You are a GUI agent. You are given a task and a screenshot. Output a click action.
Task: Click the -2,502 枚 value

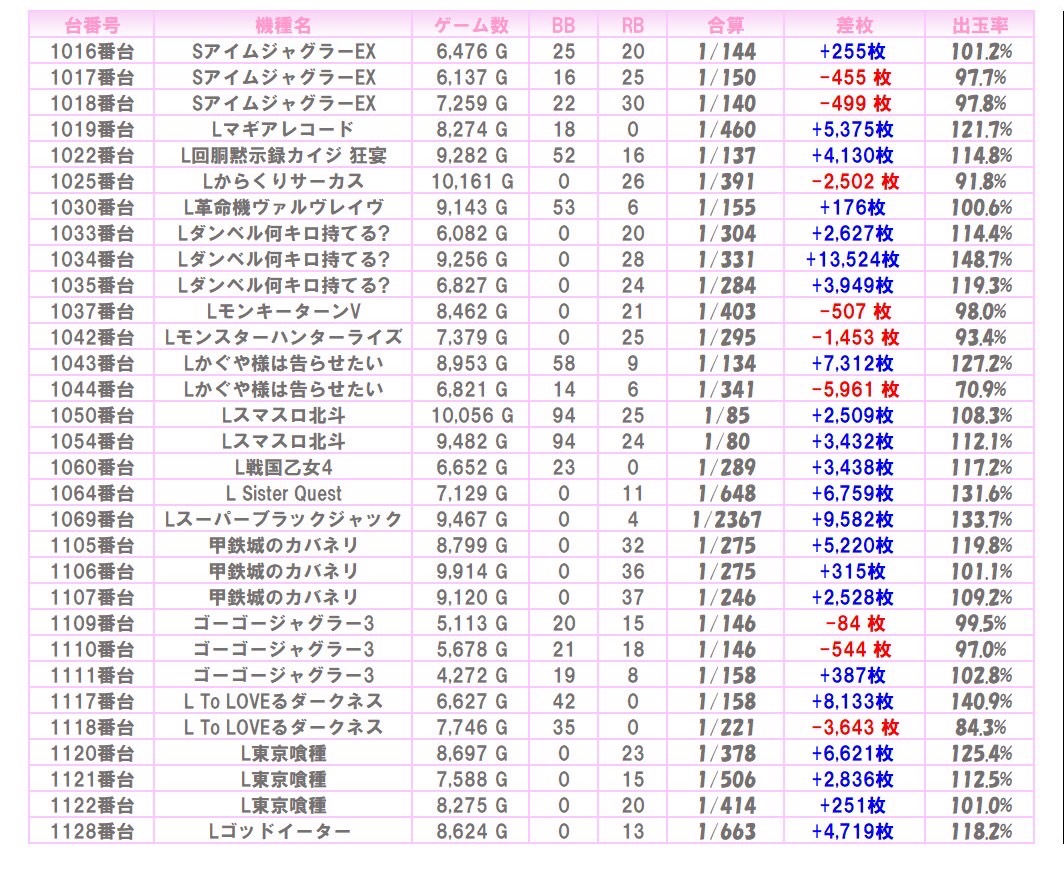pyautogui.click(x=855, y=181)
